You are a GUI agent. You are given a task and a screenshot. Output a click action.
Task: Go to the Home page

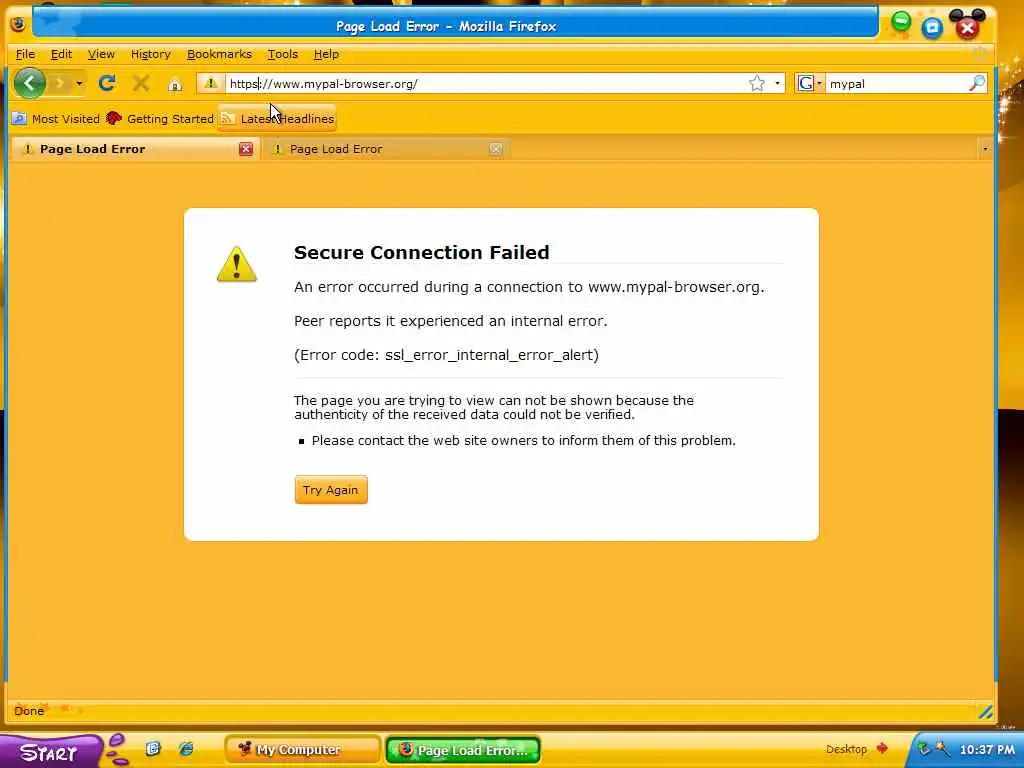(175, 84)
